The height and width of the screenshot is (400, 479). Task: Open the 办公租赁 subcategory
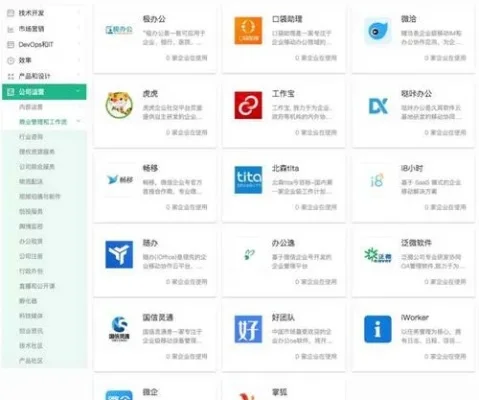point(31,241)
